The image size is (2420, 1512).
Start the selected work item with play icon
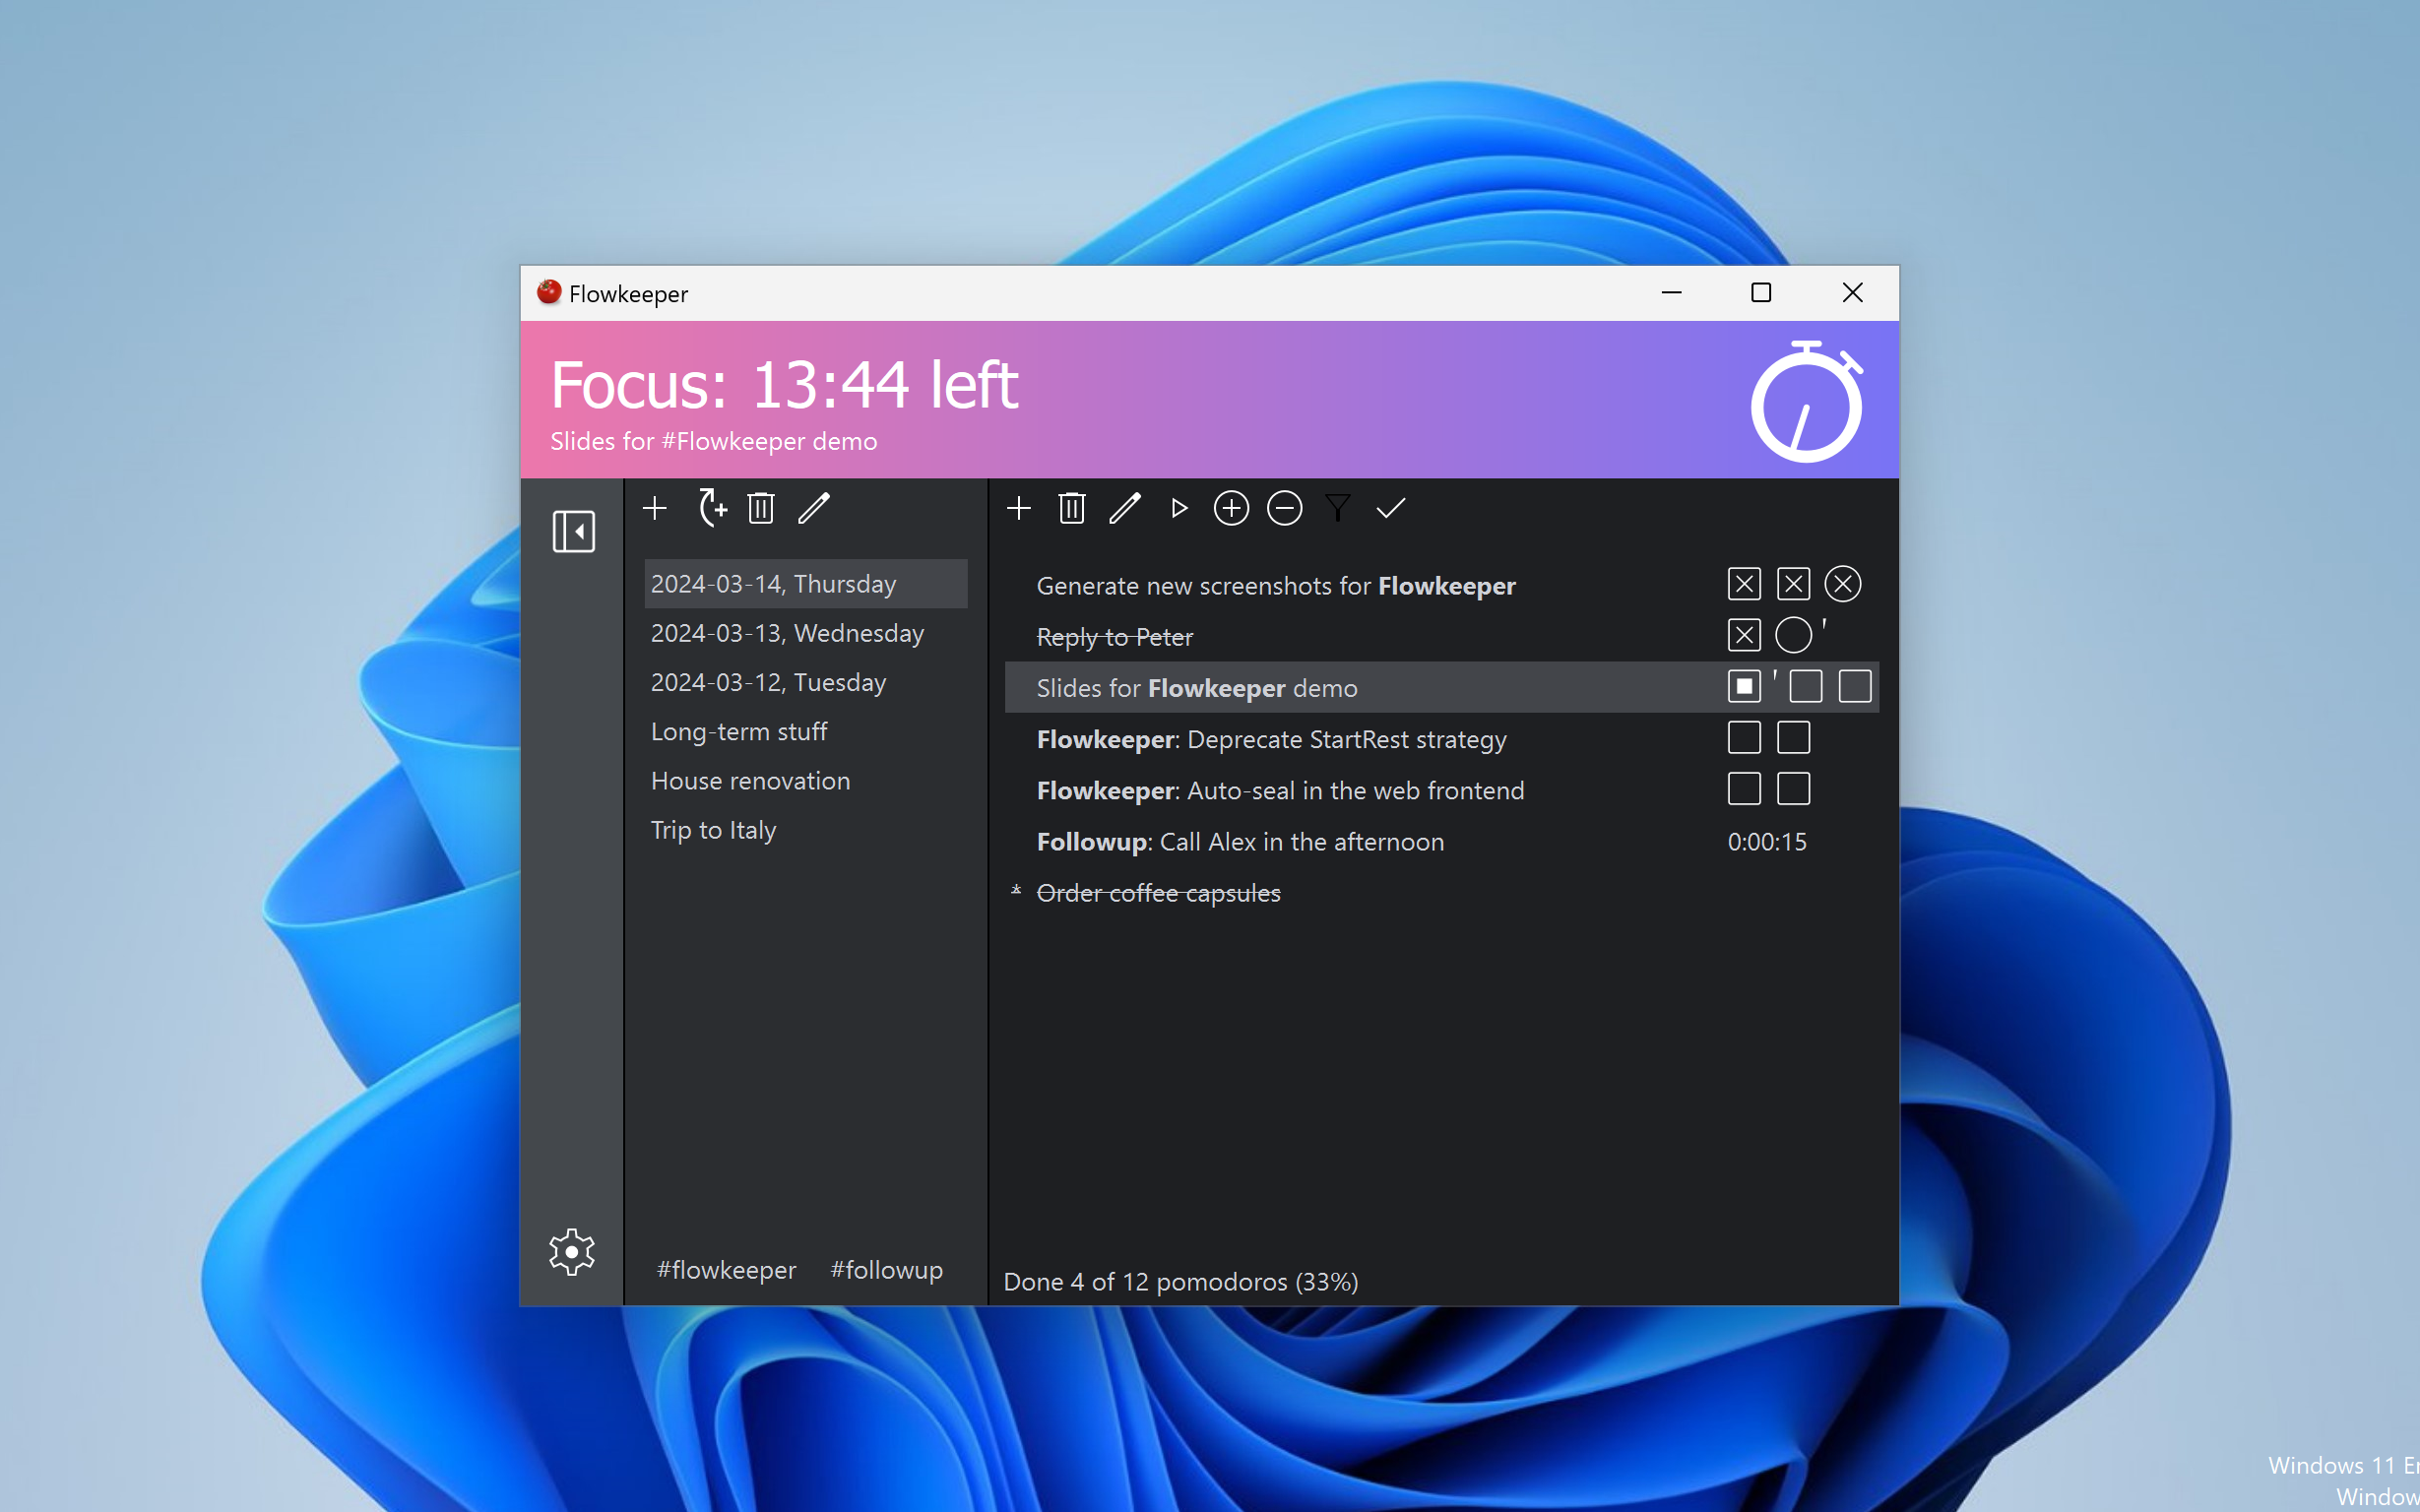tap(1179, 508)
